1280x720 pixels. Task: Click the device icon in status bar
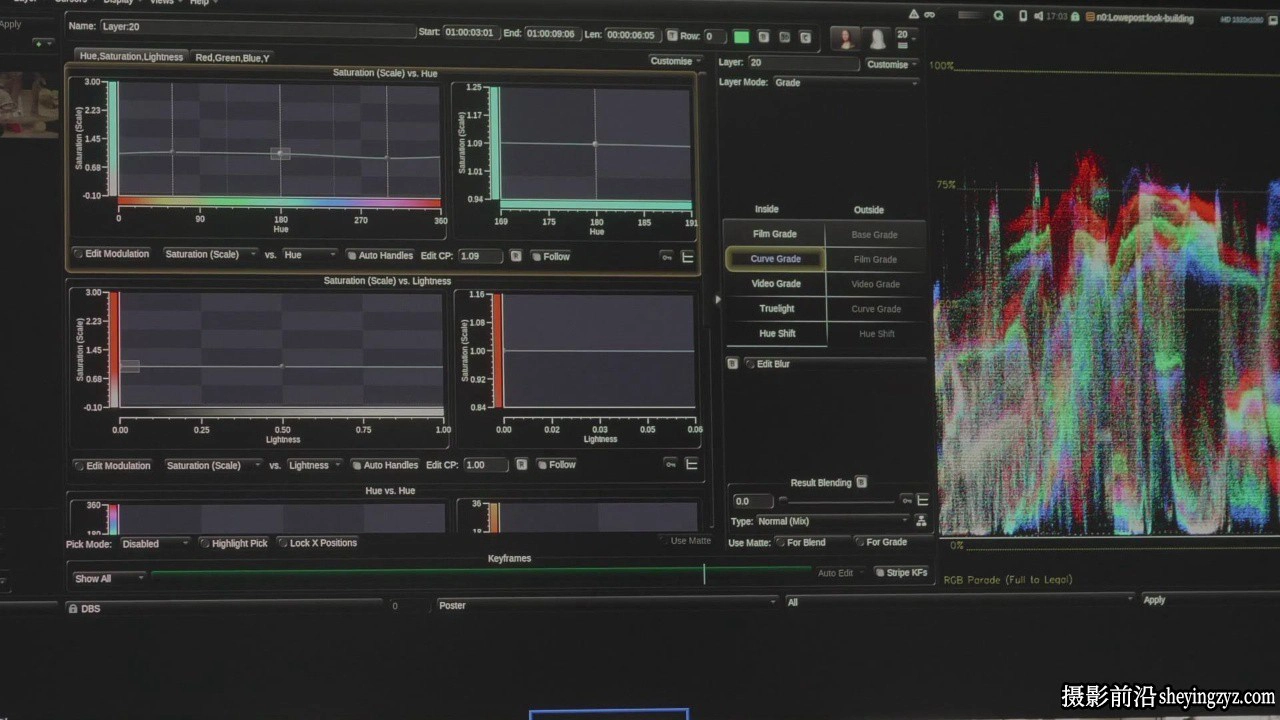[1023, 16]
